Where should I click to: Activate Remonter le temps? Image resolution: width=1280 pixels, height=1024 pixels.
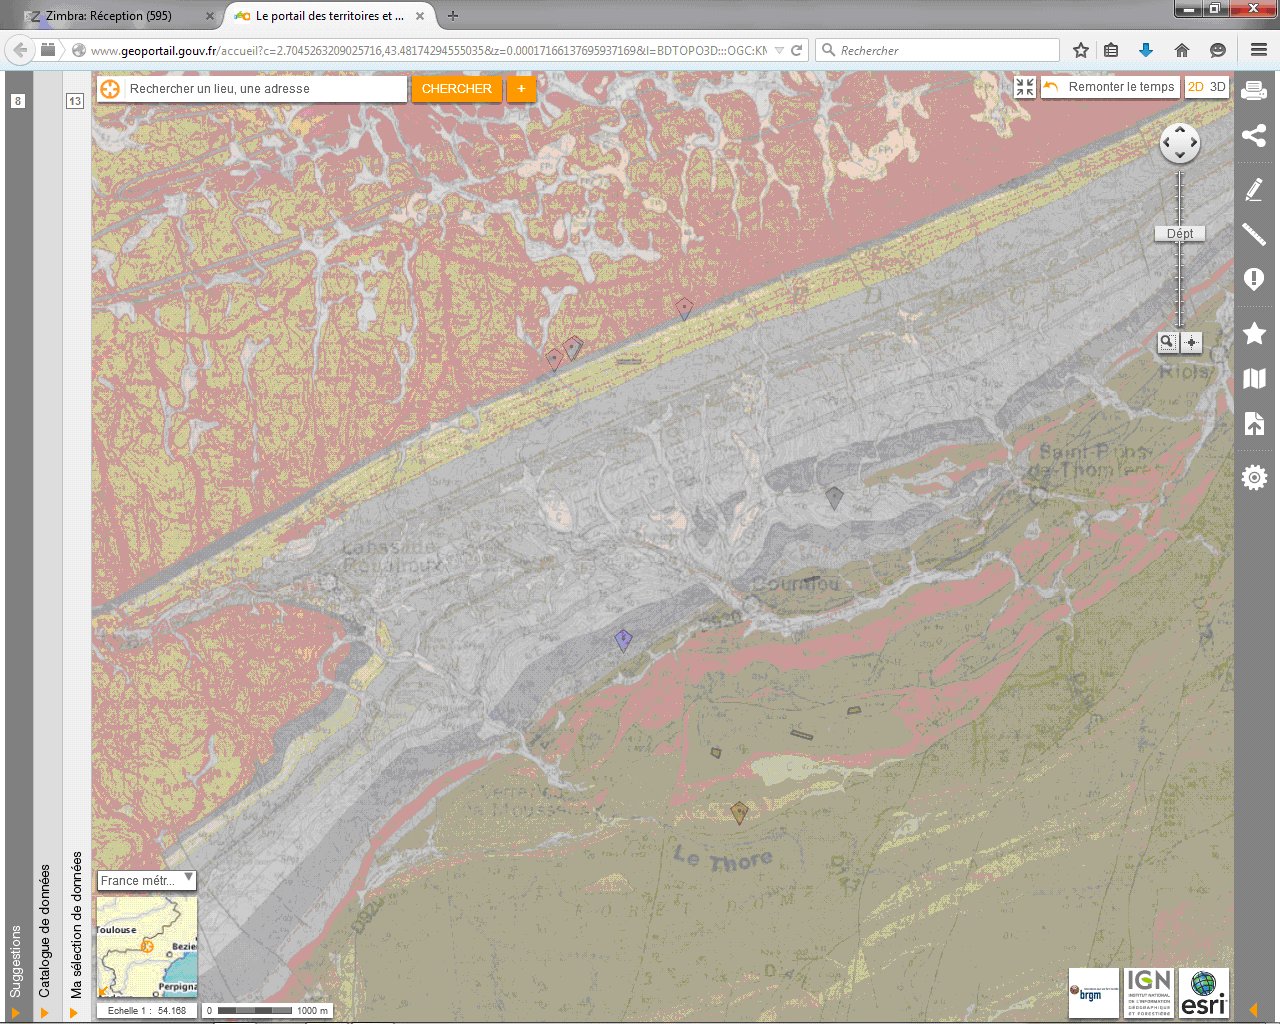click(1110, 87)
